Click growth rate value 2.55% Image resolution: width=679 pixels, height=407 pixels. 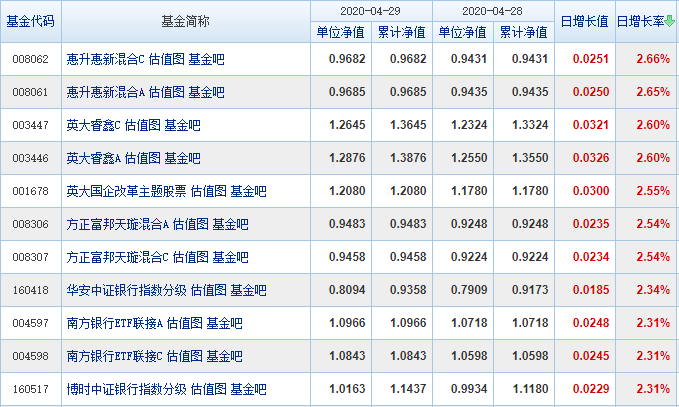(x=653, y=191)
